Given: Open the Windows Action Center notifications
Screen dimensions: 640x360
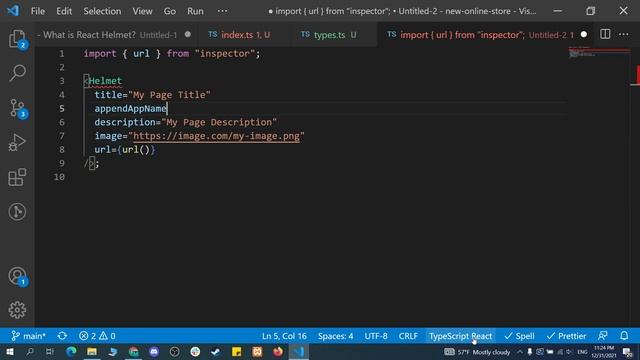Looking at the screenshot, I should [628, 352].
